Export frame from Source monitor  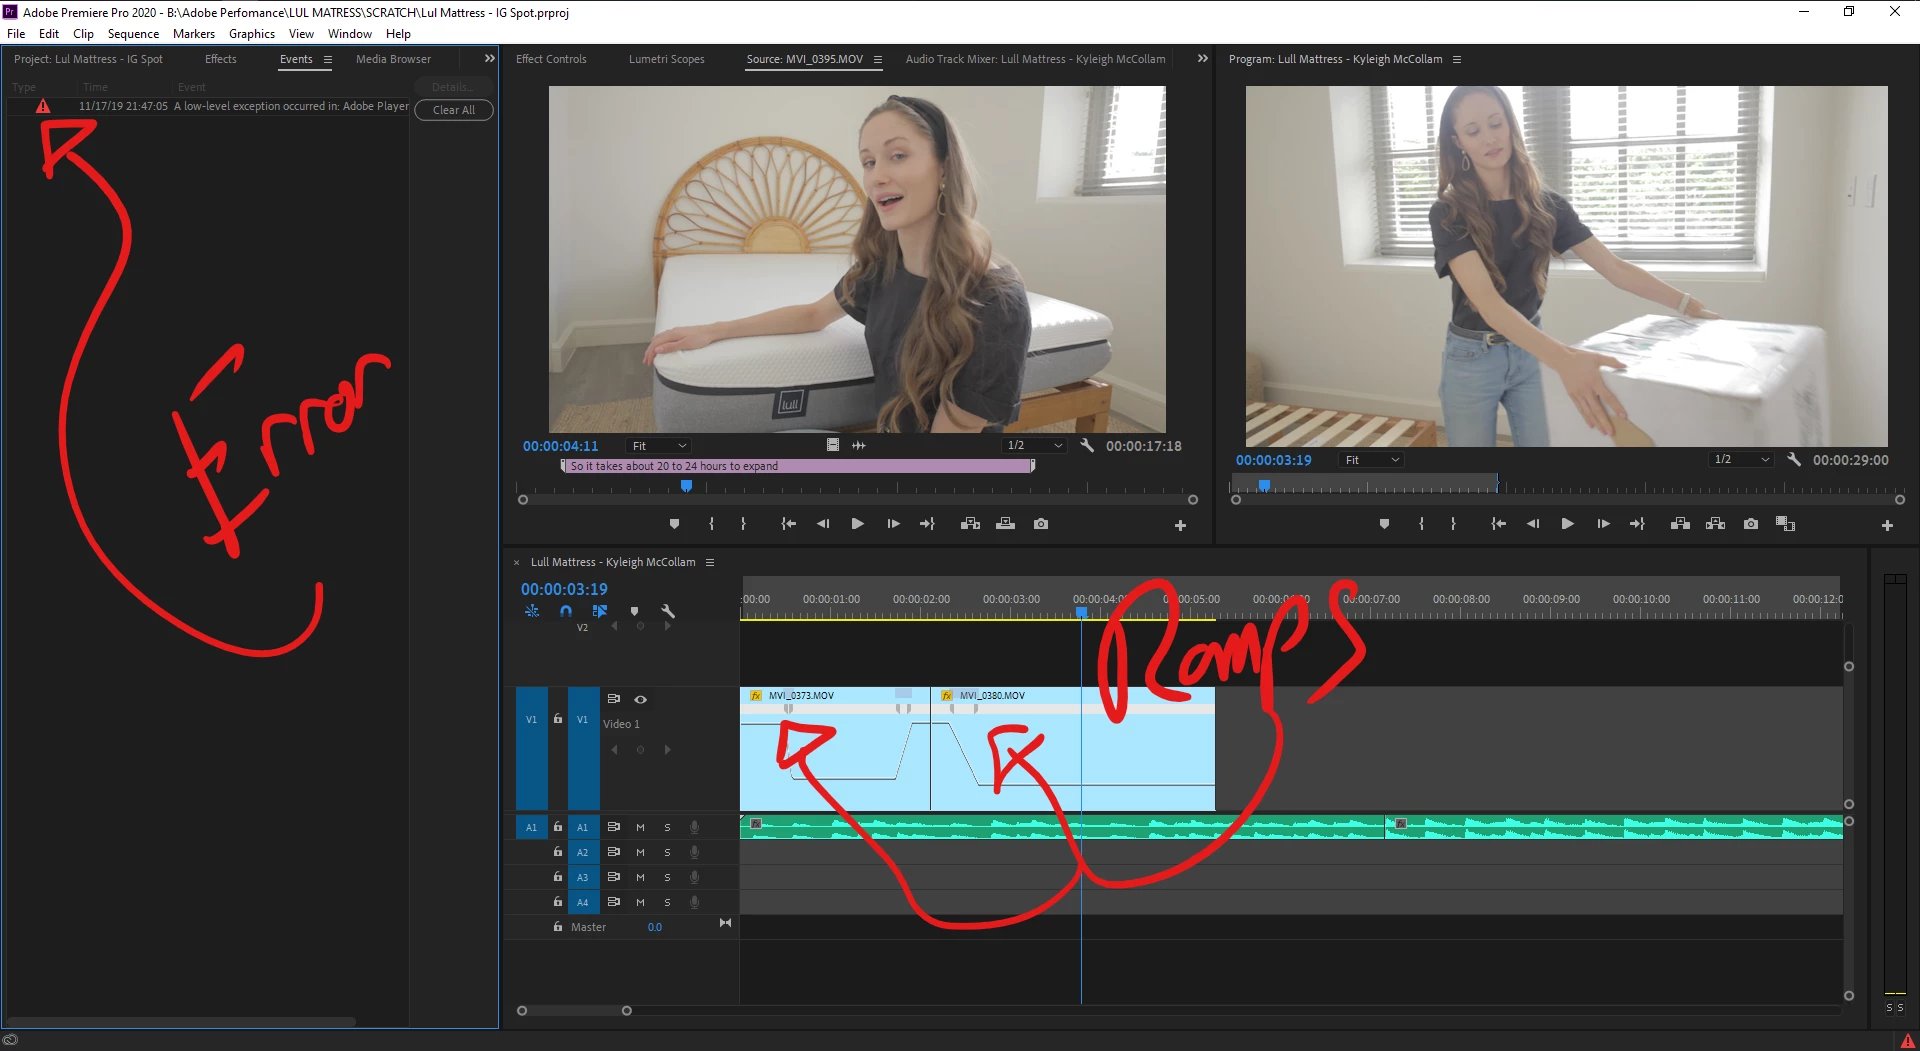tap(1041, 524)
